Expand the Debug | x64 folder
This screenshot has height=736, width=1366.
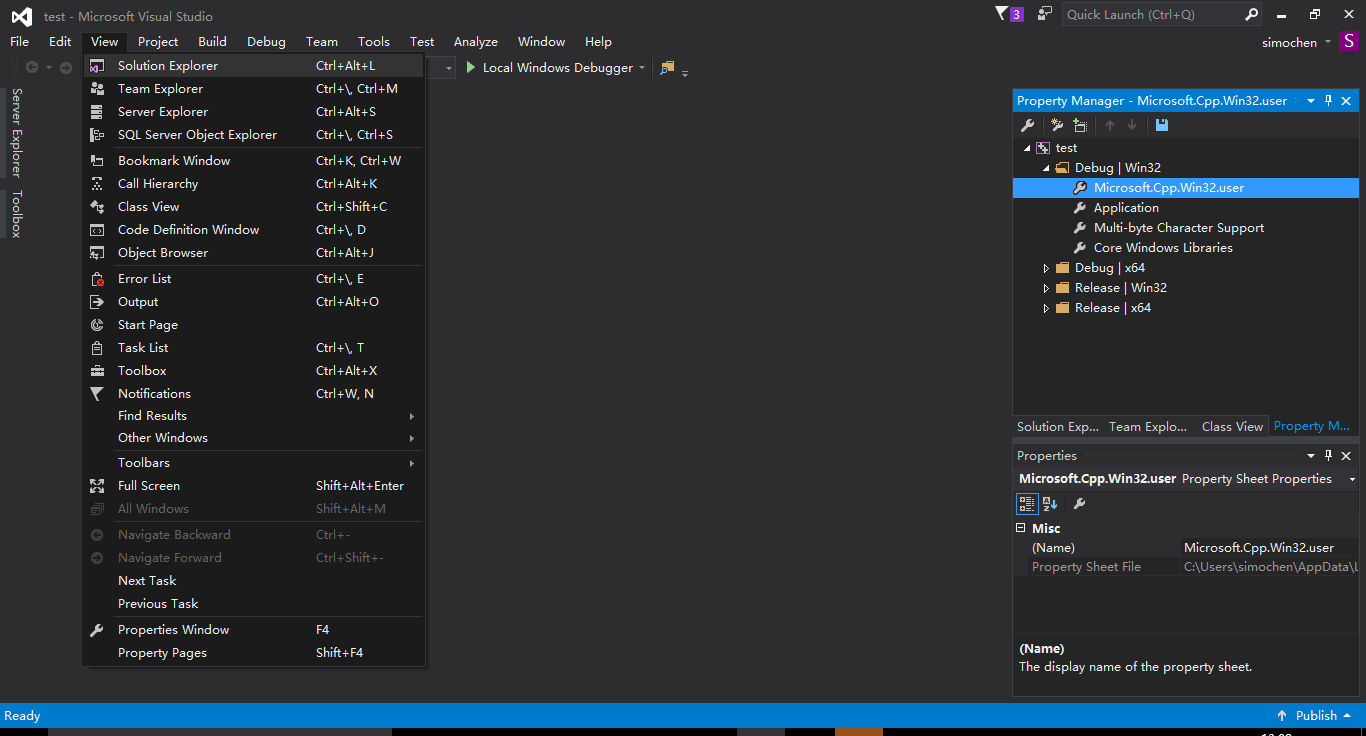coord(1046,268)
